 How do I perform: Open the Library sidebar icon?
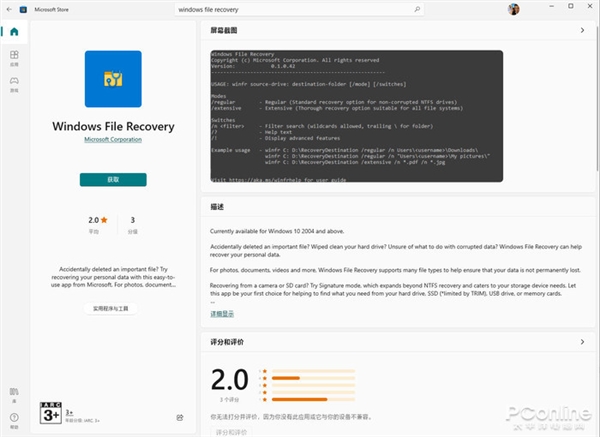tap(14, 395)
